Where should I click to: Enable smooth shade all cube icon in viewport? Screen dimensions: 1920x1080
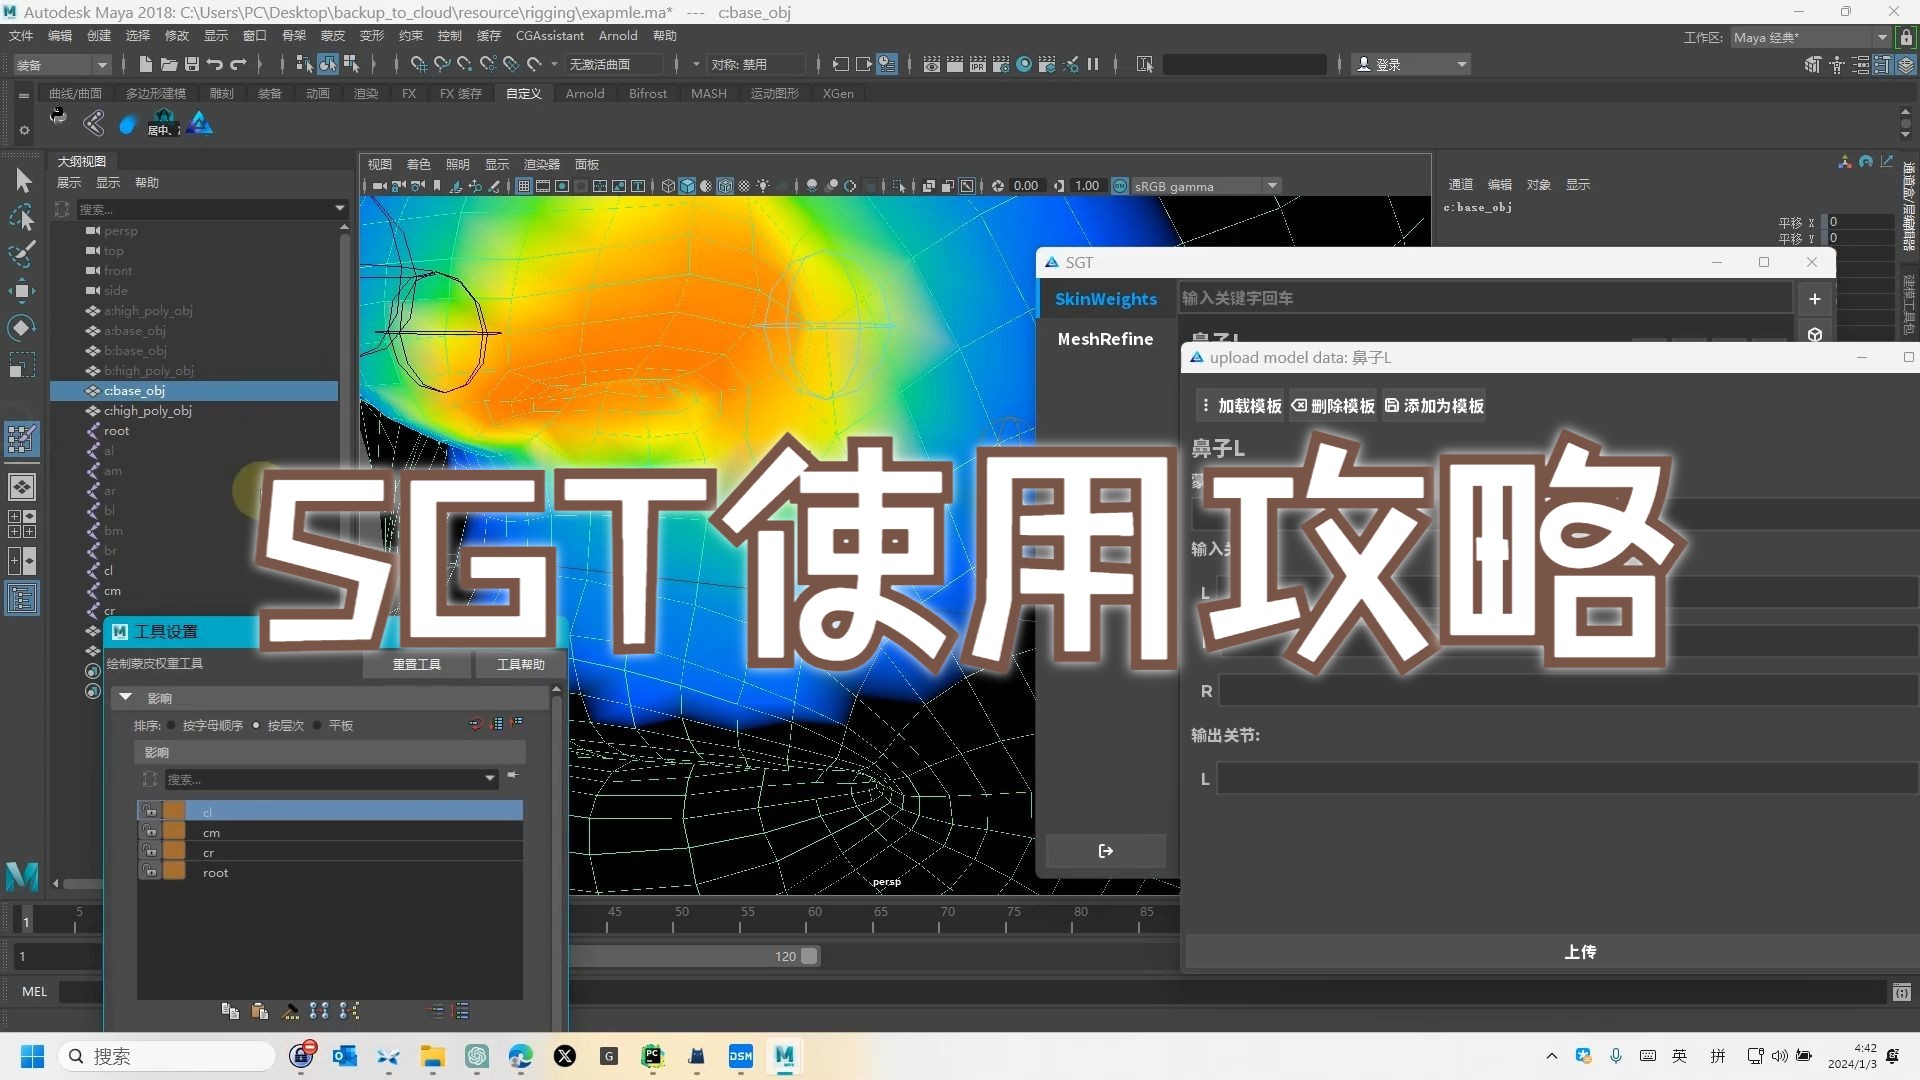point(688,186)
